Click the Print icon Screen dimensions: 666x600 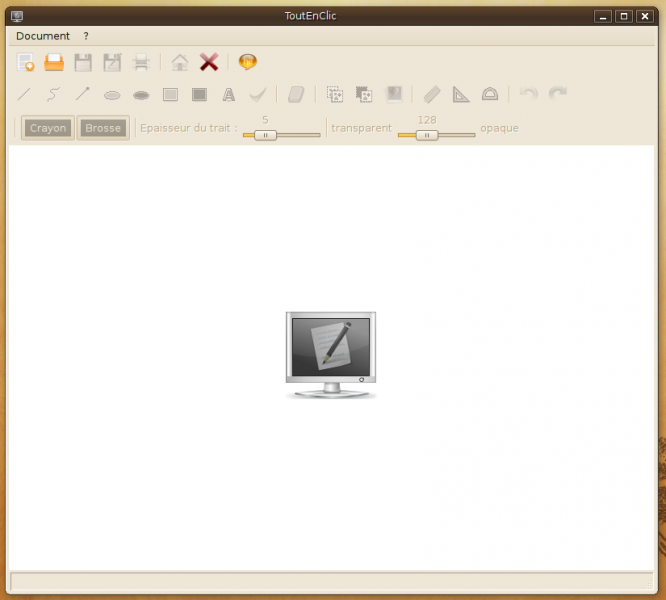[141, 62]
